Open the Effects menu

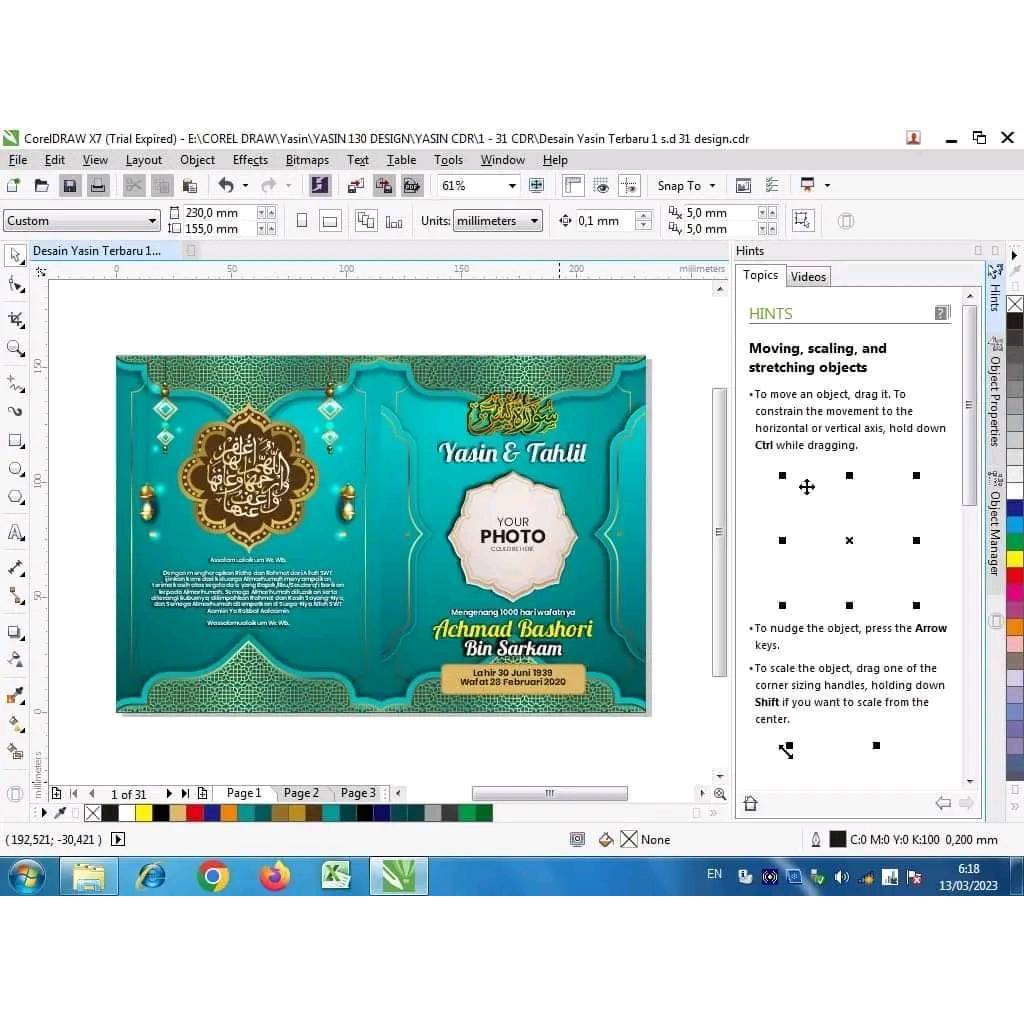pyautogui.click(x=250, y=160)
